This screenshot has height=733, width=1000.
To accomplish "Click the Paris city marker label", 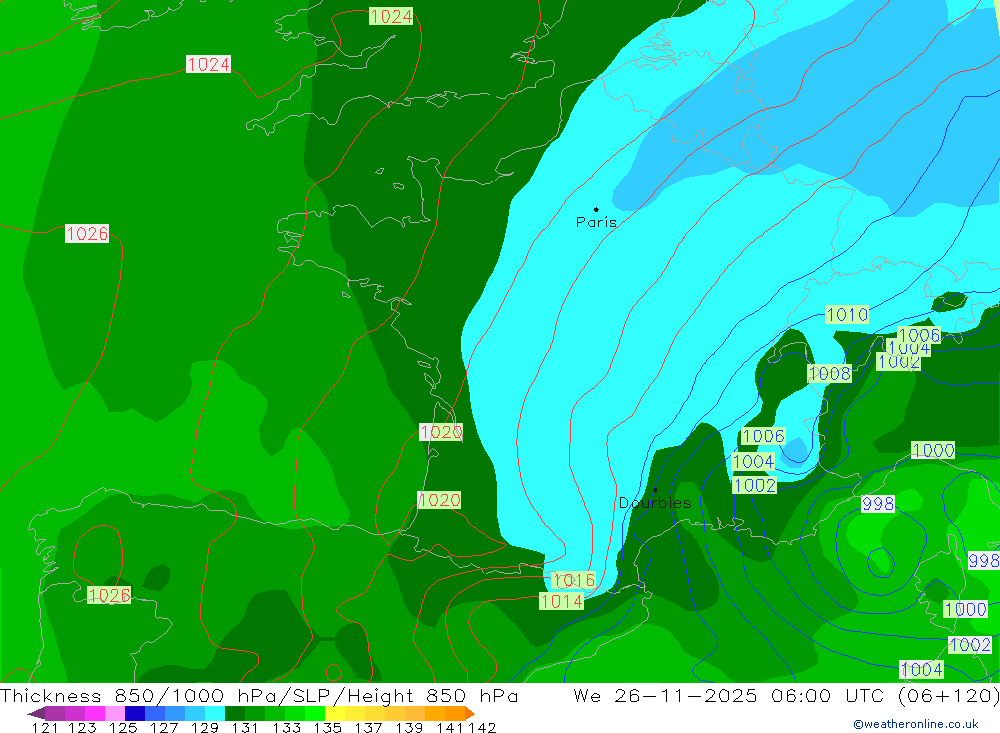I will pos(596,222).
